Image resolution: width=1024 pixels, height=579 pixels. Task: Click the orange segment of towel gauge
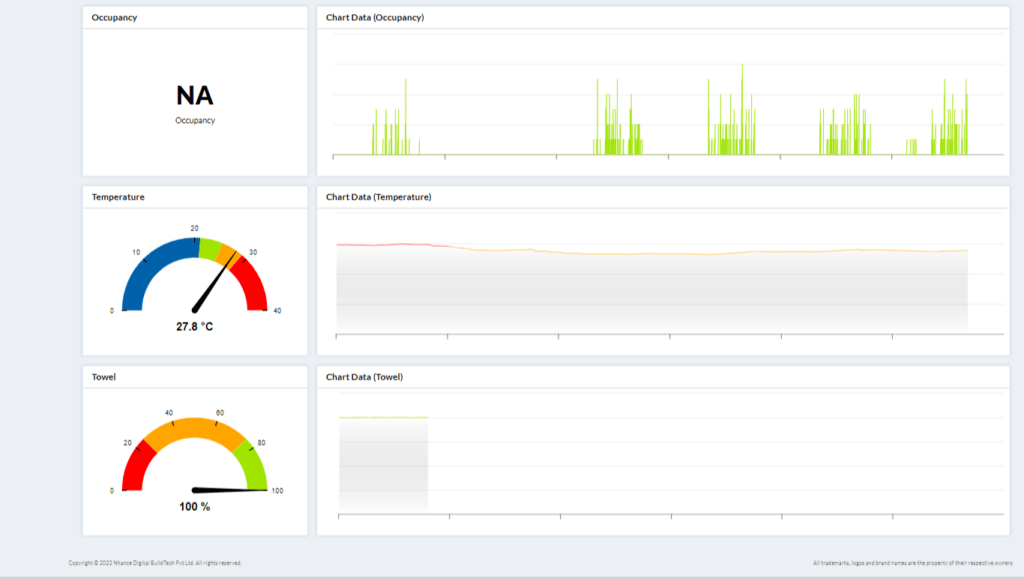[194, 427]
